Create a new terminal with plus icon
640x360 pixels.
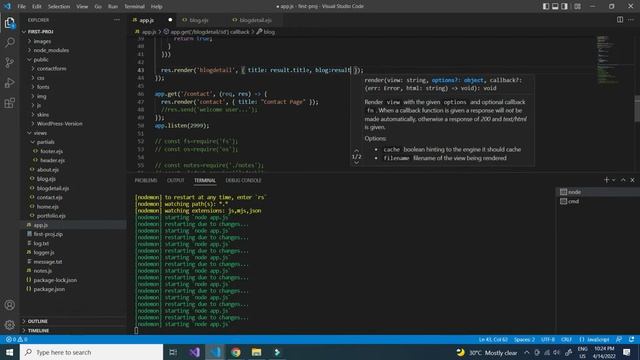tap(606, 180)
